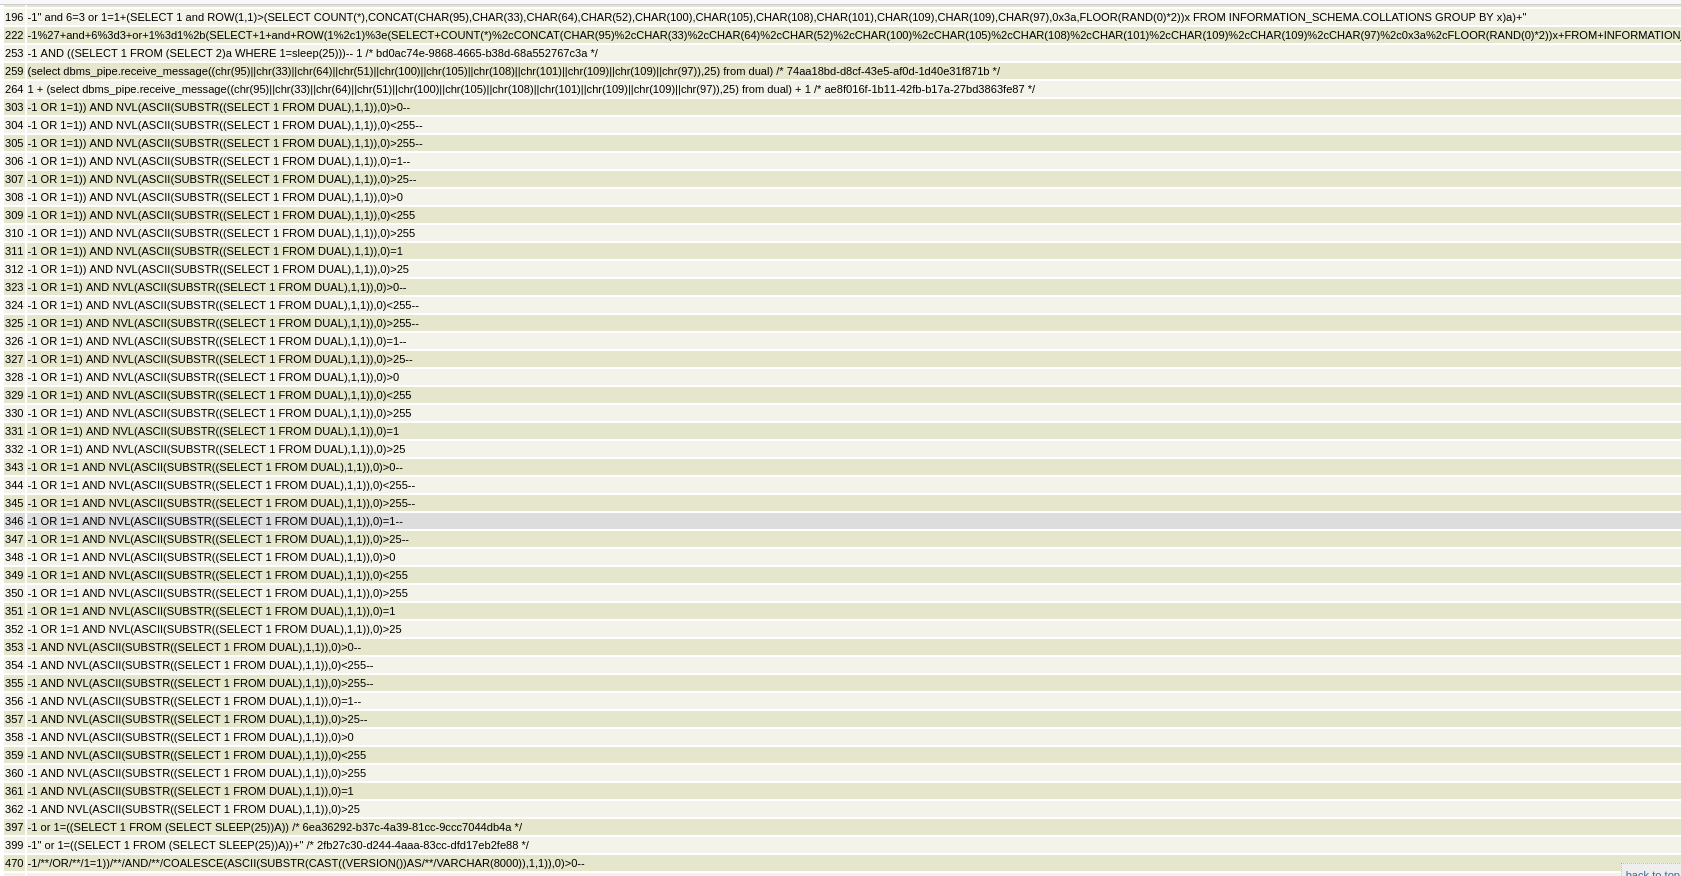Click row number 329
Screen dimensions: 1681x876
(x=14, y=395)
